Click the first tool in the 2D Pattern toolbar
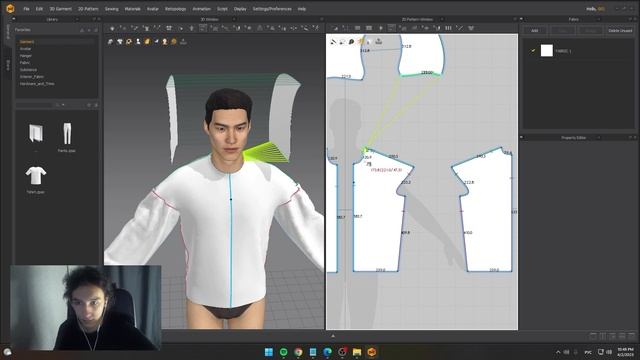This screenshot has height=360, width=640. coord(335,28)
